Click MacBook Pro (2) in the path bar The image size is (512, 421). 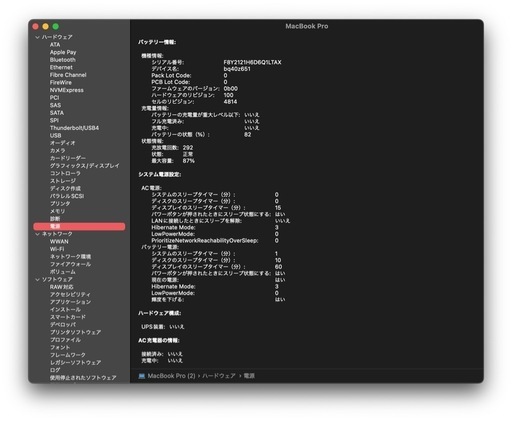click(x=171, y=376)
